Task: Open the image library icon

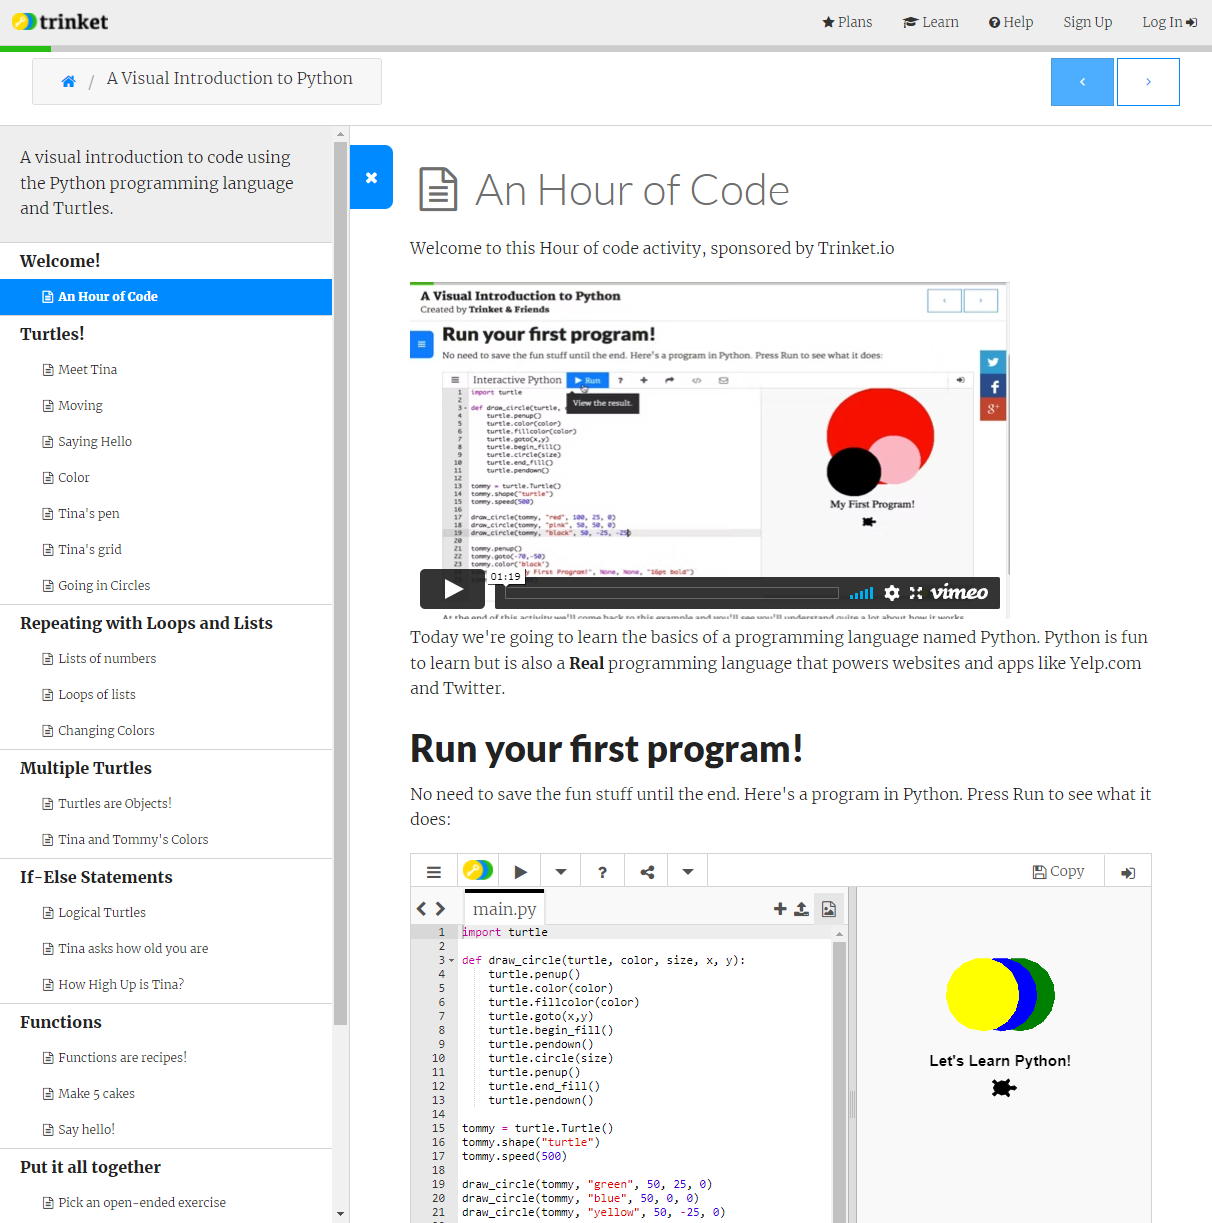Action: 829,909
